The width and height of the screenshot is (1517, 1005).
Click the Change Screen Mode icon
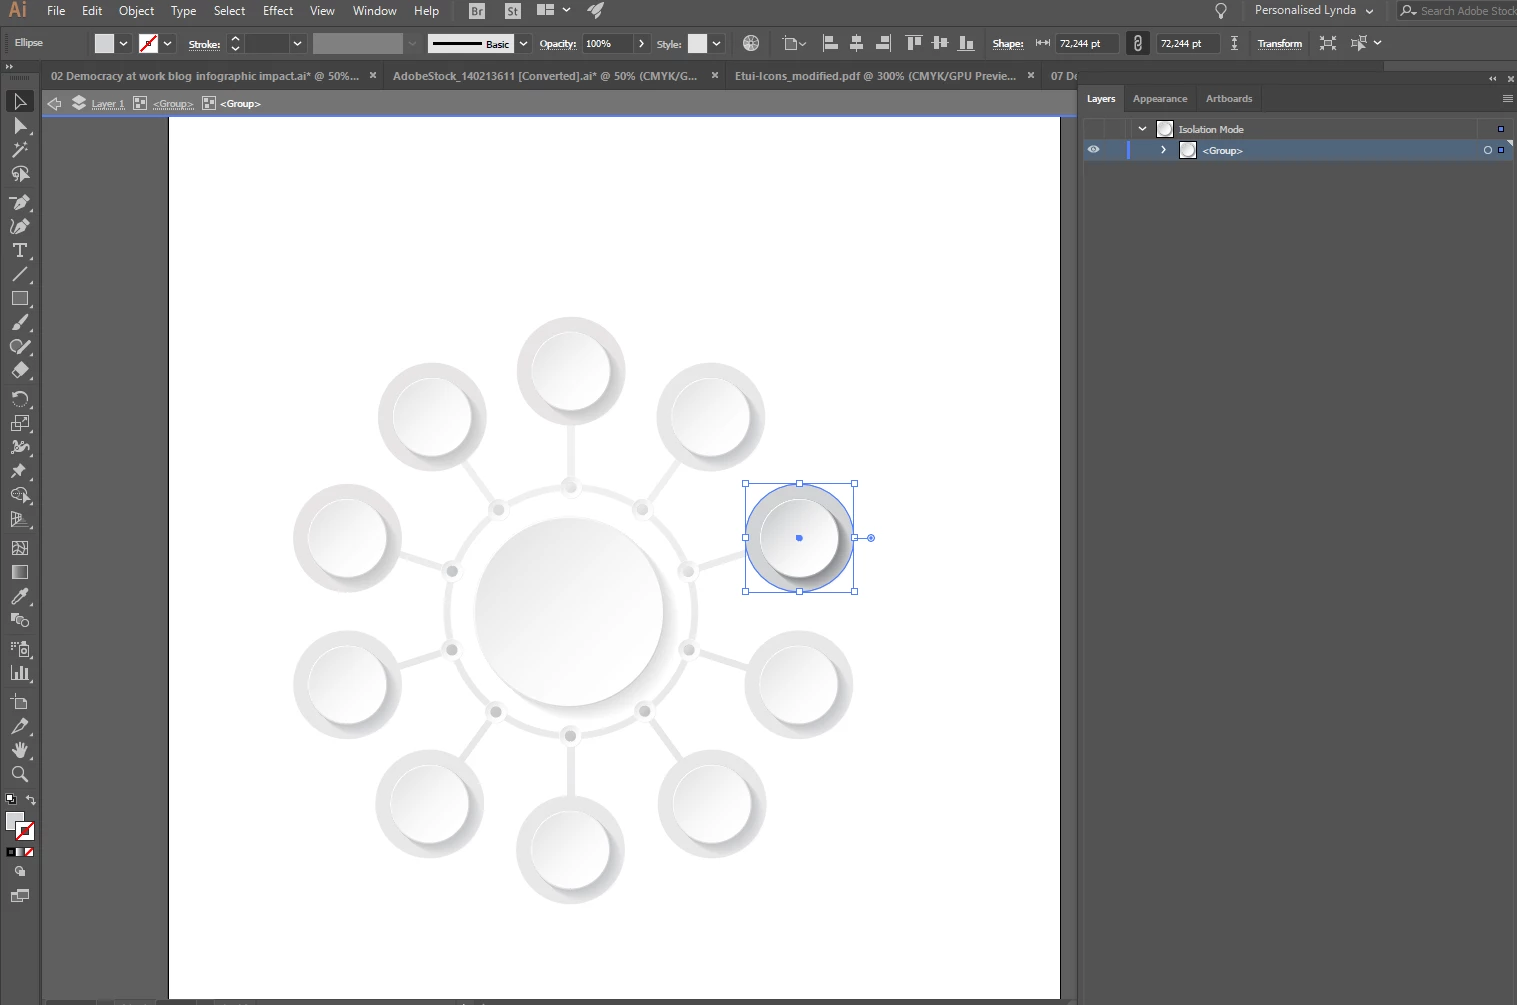[x=20, y=896]
